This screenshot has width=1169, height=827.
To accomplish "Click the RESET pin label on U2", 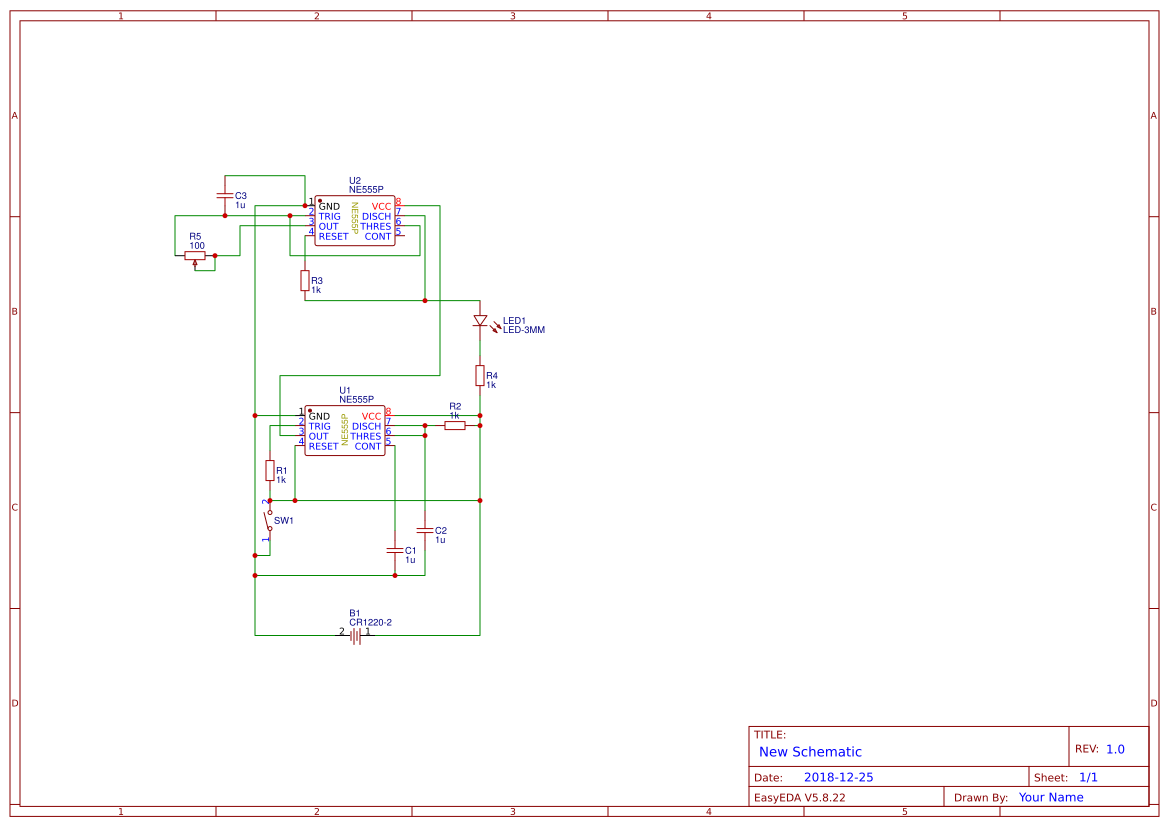I will pos(333,236).
